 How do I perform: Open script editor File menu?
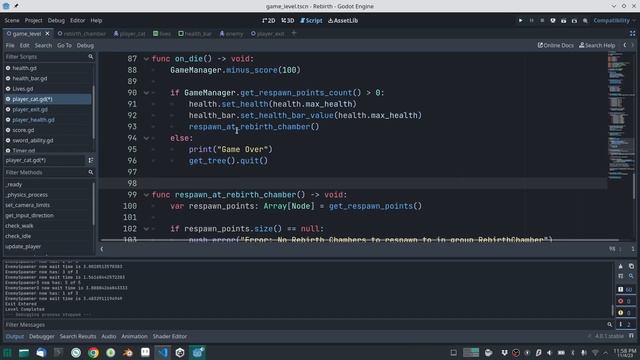pos(10,45)
